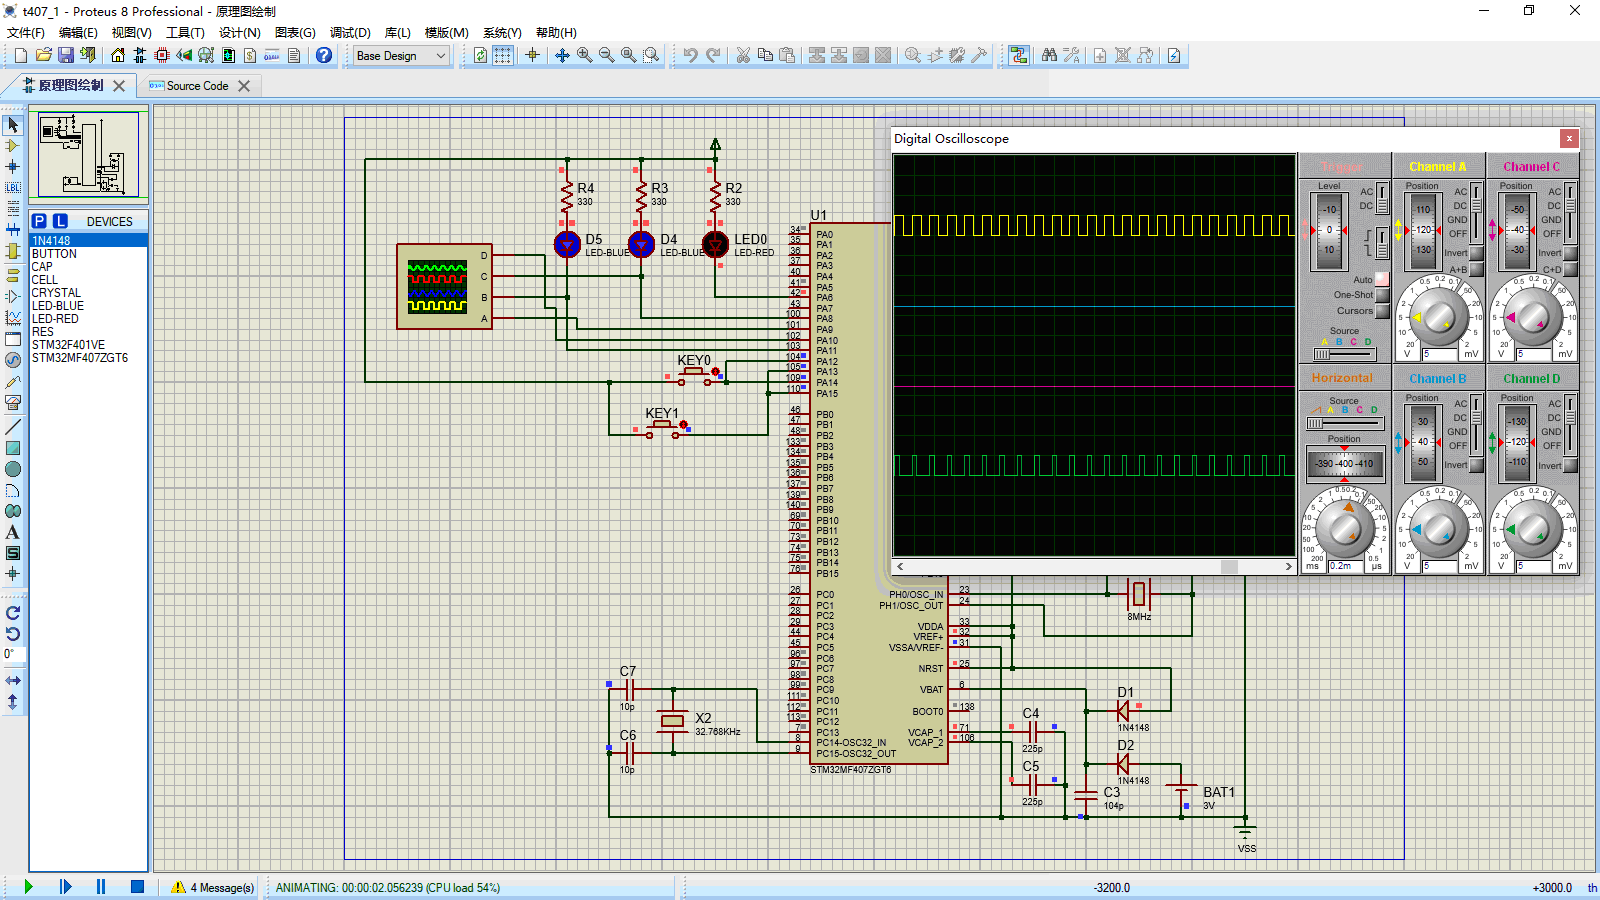Toggle the snap grid display icon
The image size is (1600, 900).
pos(505,55)
